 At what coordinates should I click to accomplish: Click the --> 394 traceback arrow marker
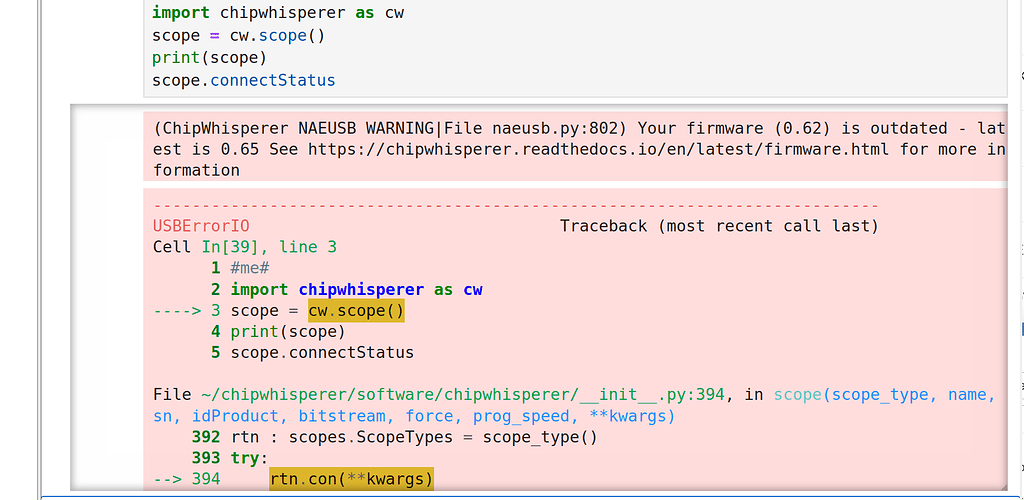coord(185,480)
